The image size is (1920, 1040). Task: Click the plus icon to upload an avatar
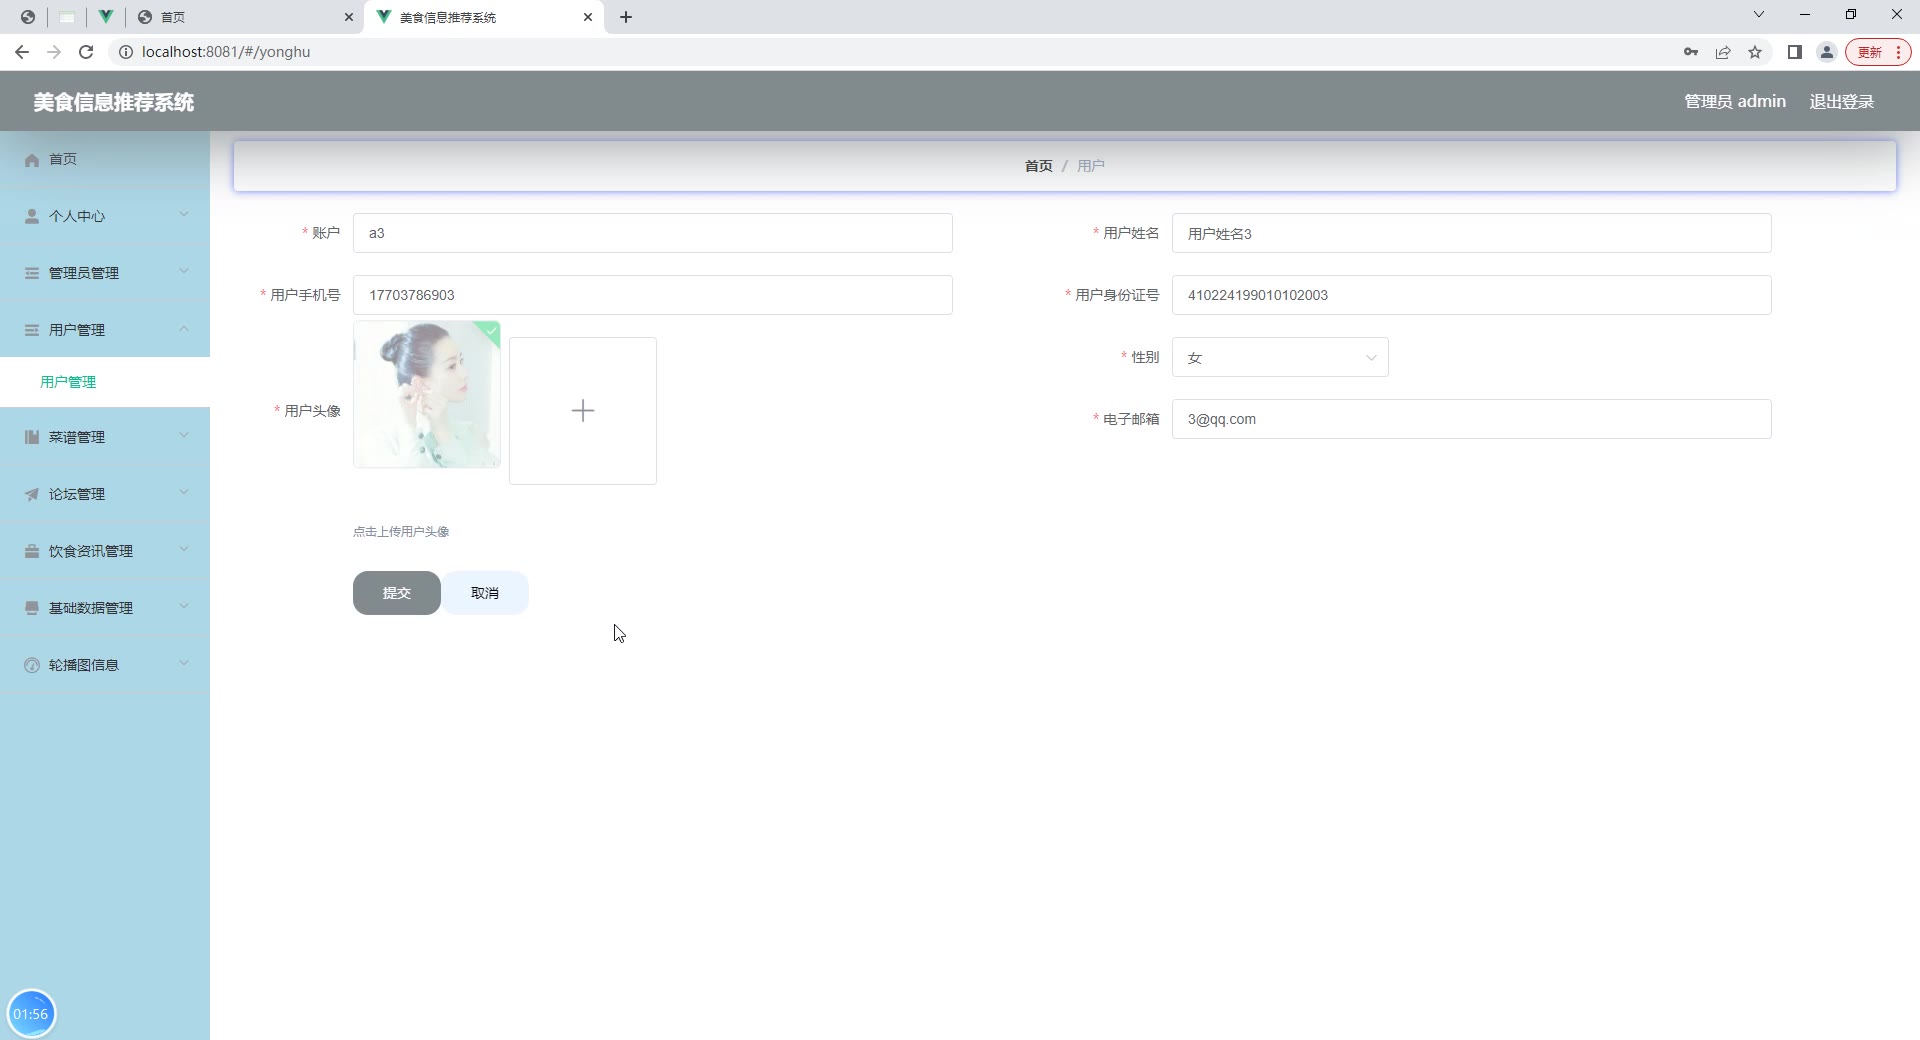click(583, 411)
